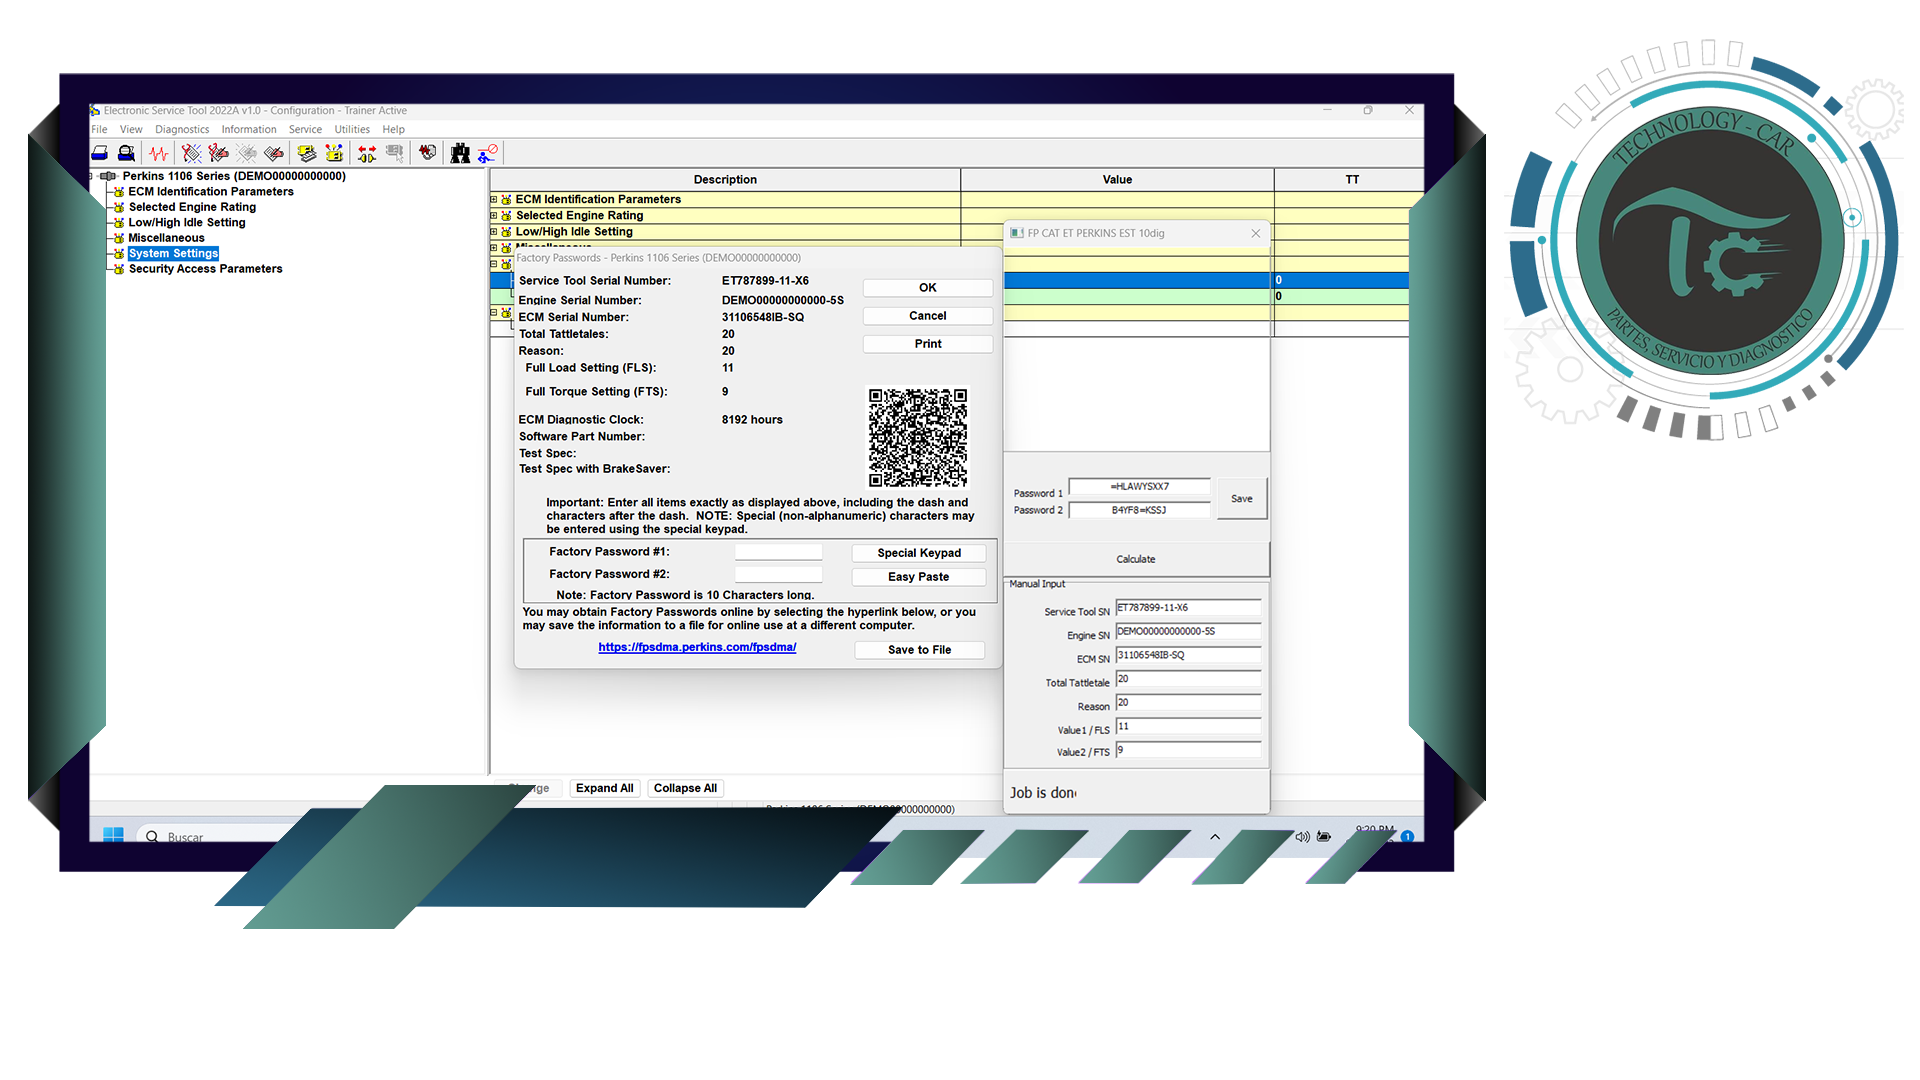Open Logged Diagnostic Codes toolbar icon
Image resolution: width=1920 pixels, height=1080 pixels.
(x=218, y=153)
